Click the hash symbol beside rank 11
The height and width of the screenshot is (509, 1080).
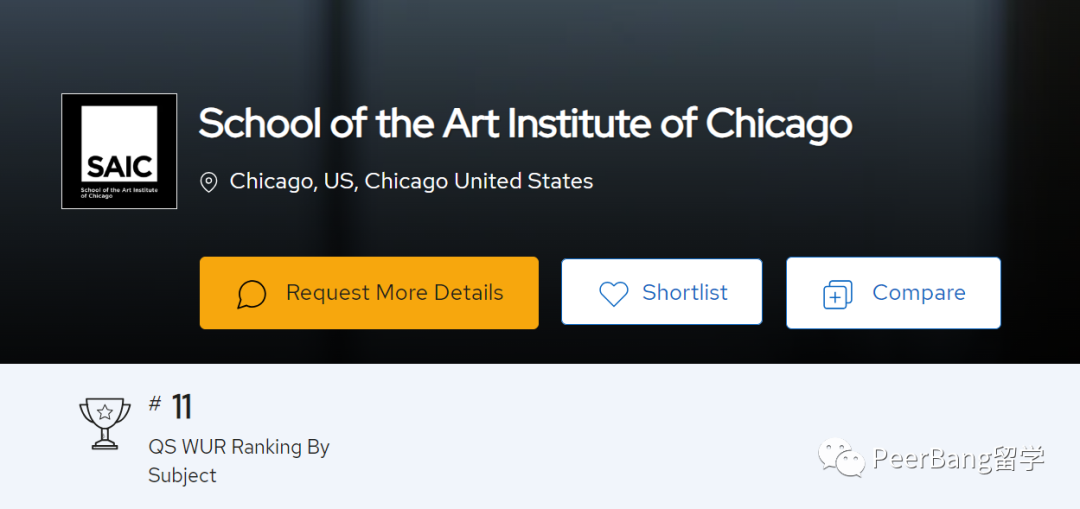(x=155, y=404)
